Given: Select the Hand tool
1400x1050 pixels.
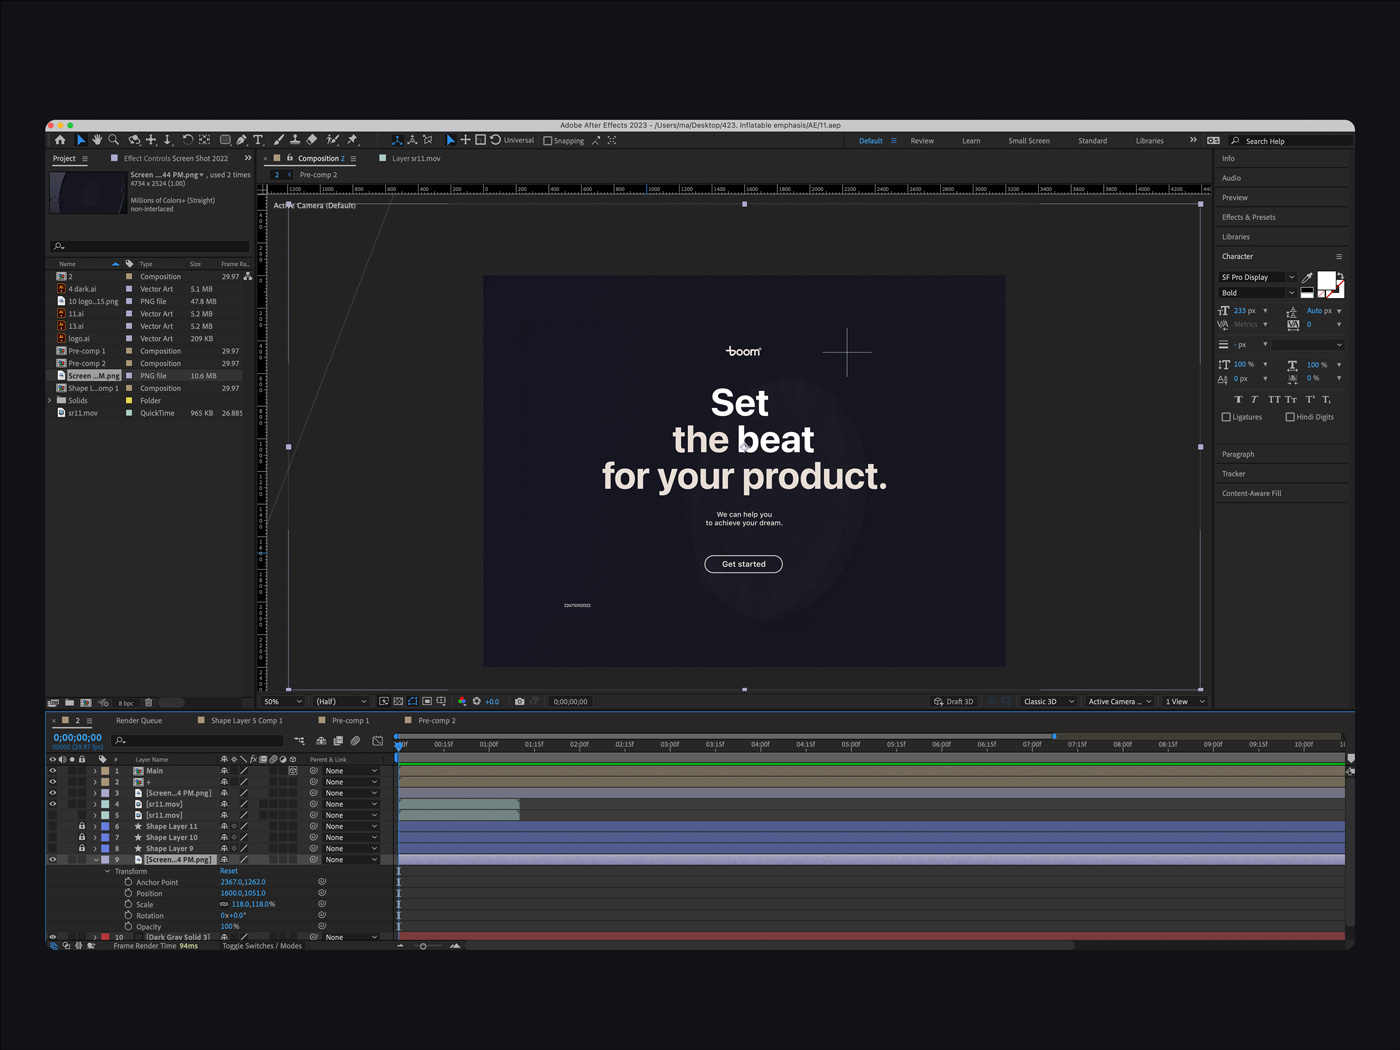Looking at the screenshot, I should click(97, 140).
